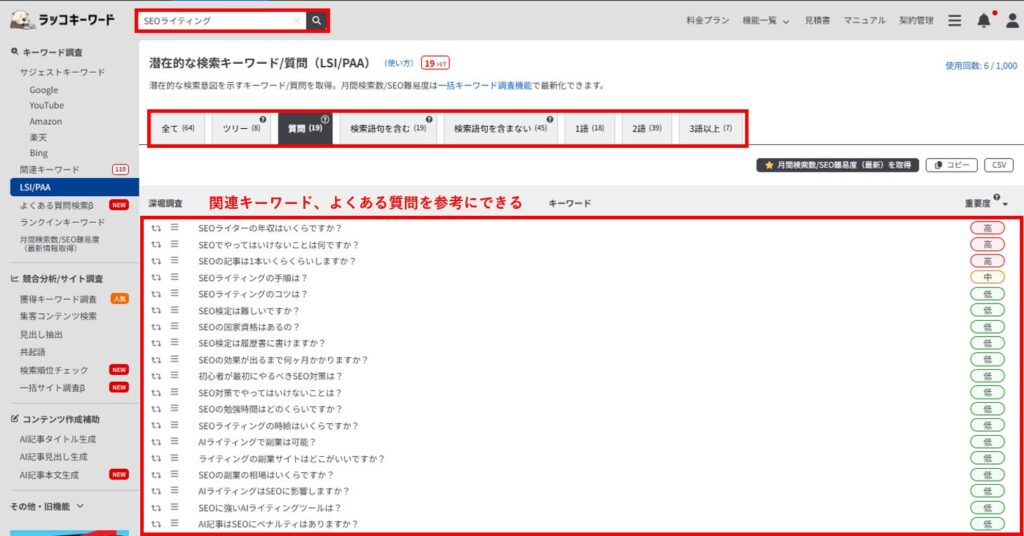Screen dimensions: 1024x536
Task: Select Amazon in sidebar
Action: pyautogui.click(x=45, y=121)
